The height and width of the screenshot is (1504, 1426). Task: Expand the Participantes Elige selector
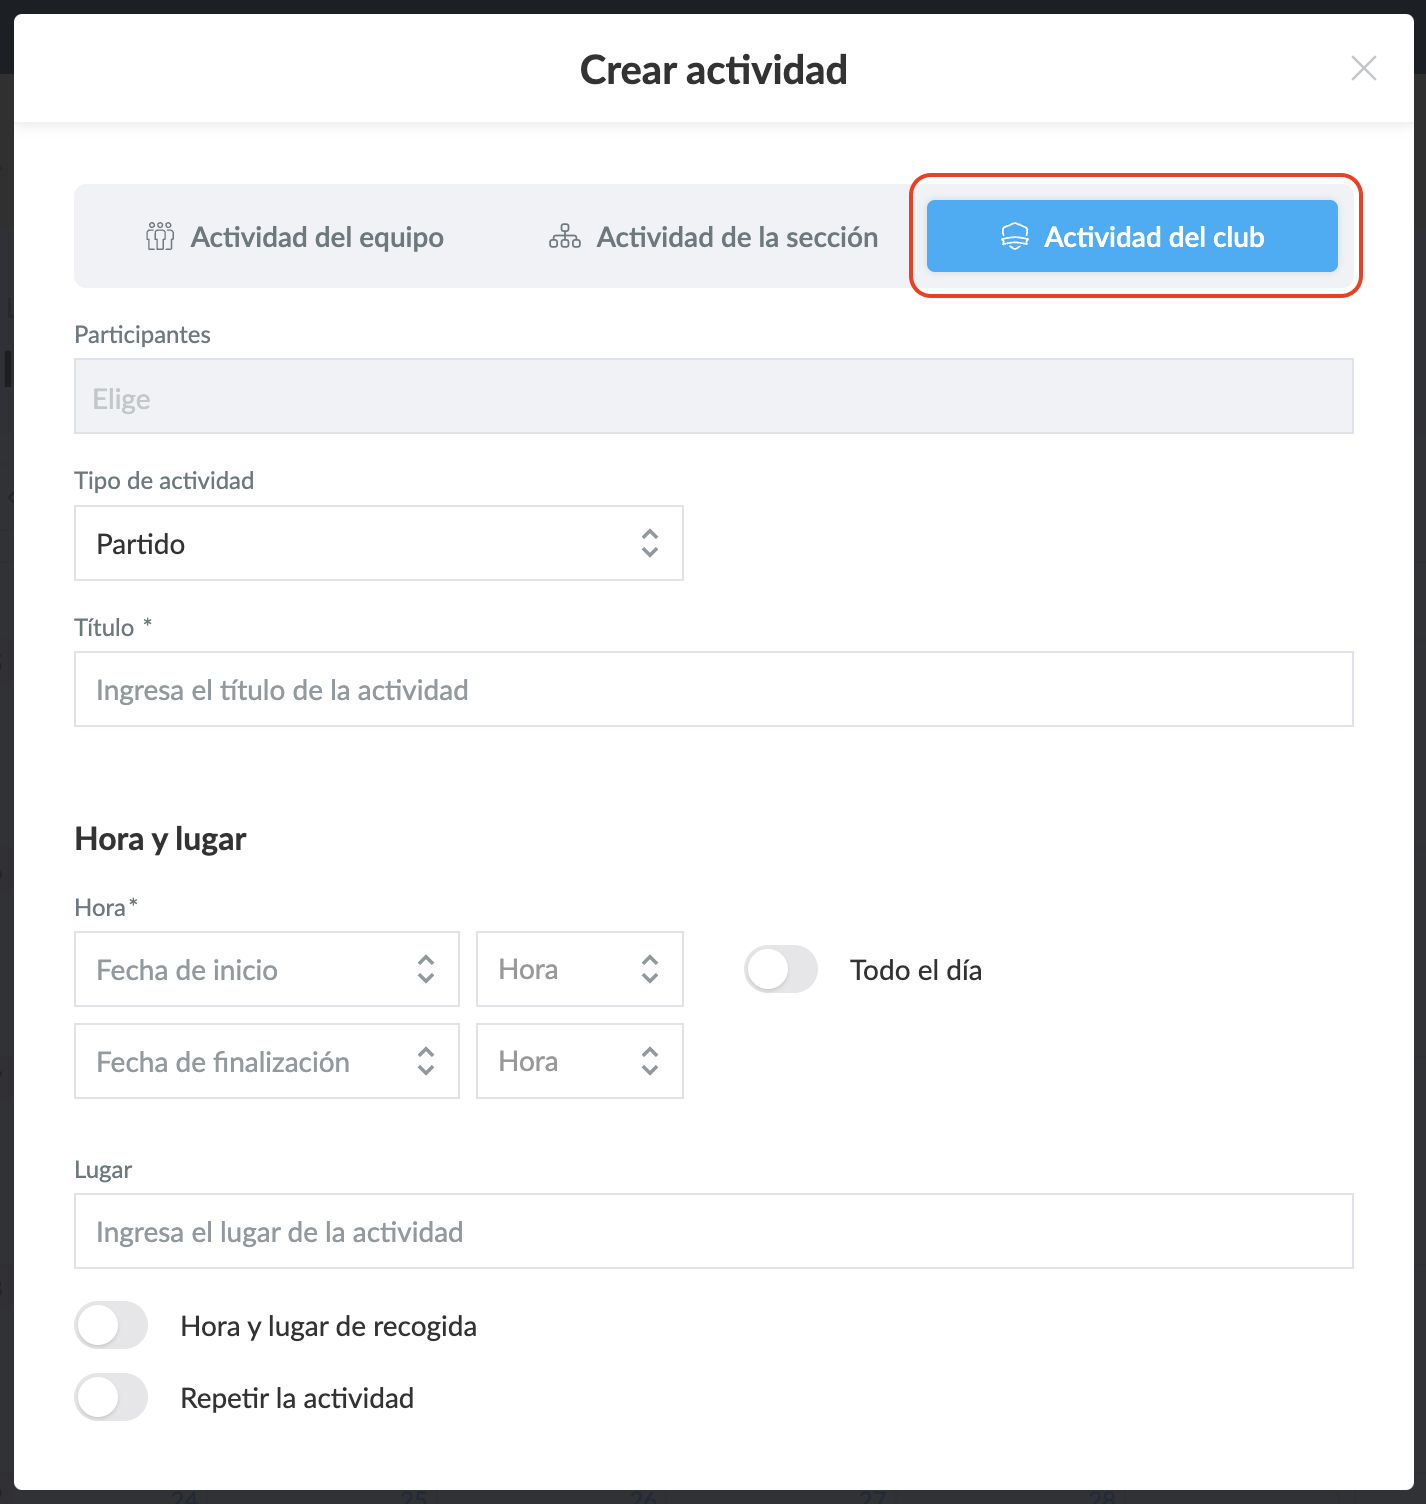(713, 397)
